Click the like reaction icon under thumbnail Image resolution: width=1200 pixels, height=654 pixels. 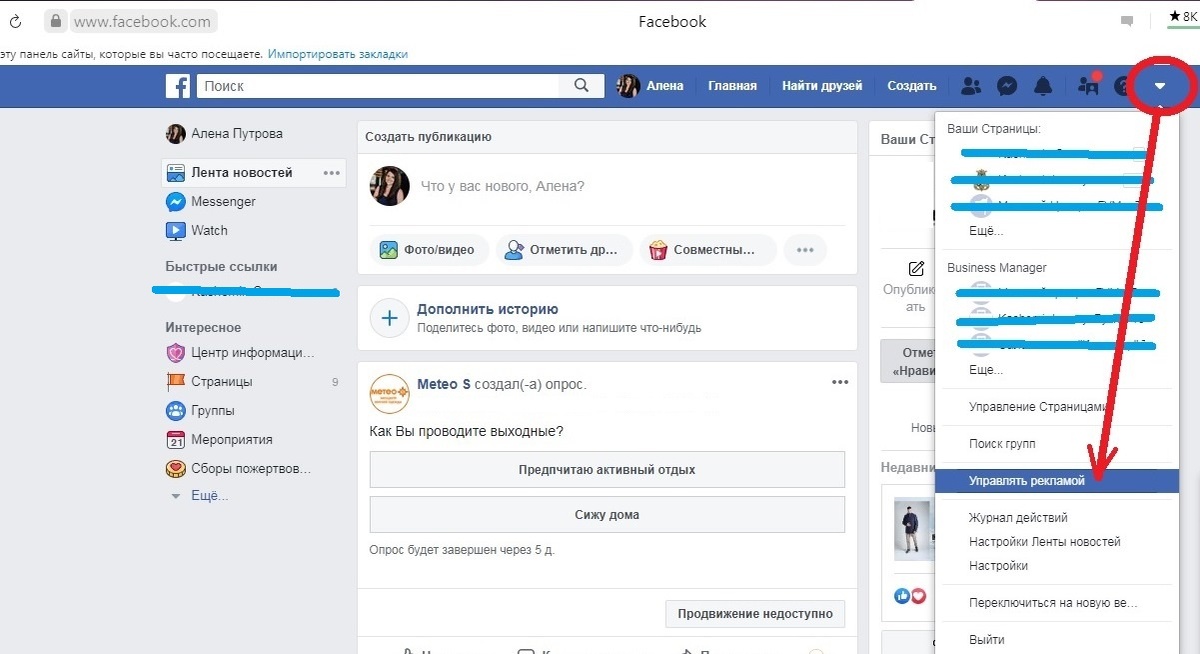coord(902,596)
